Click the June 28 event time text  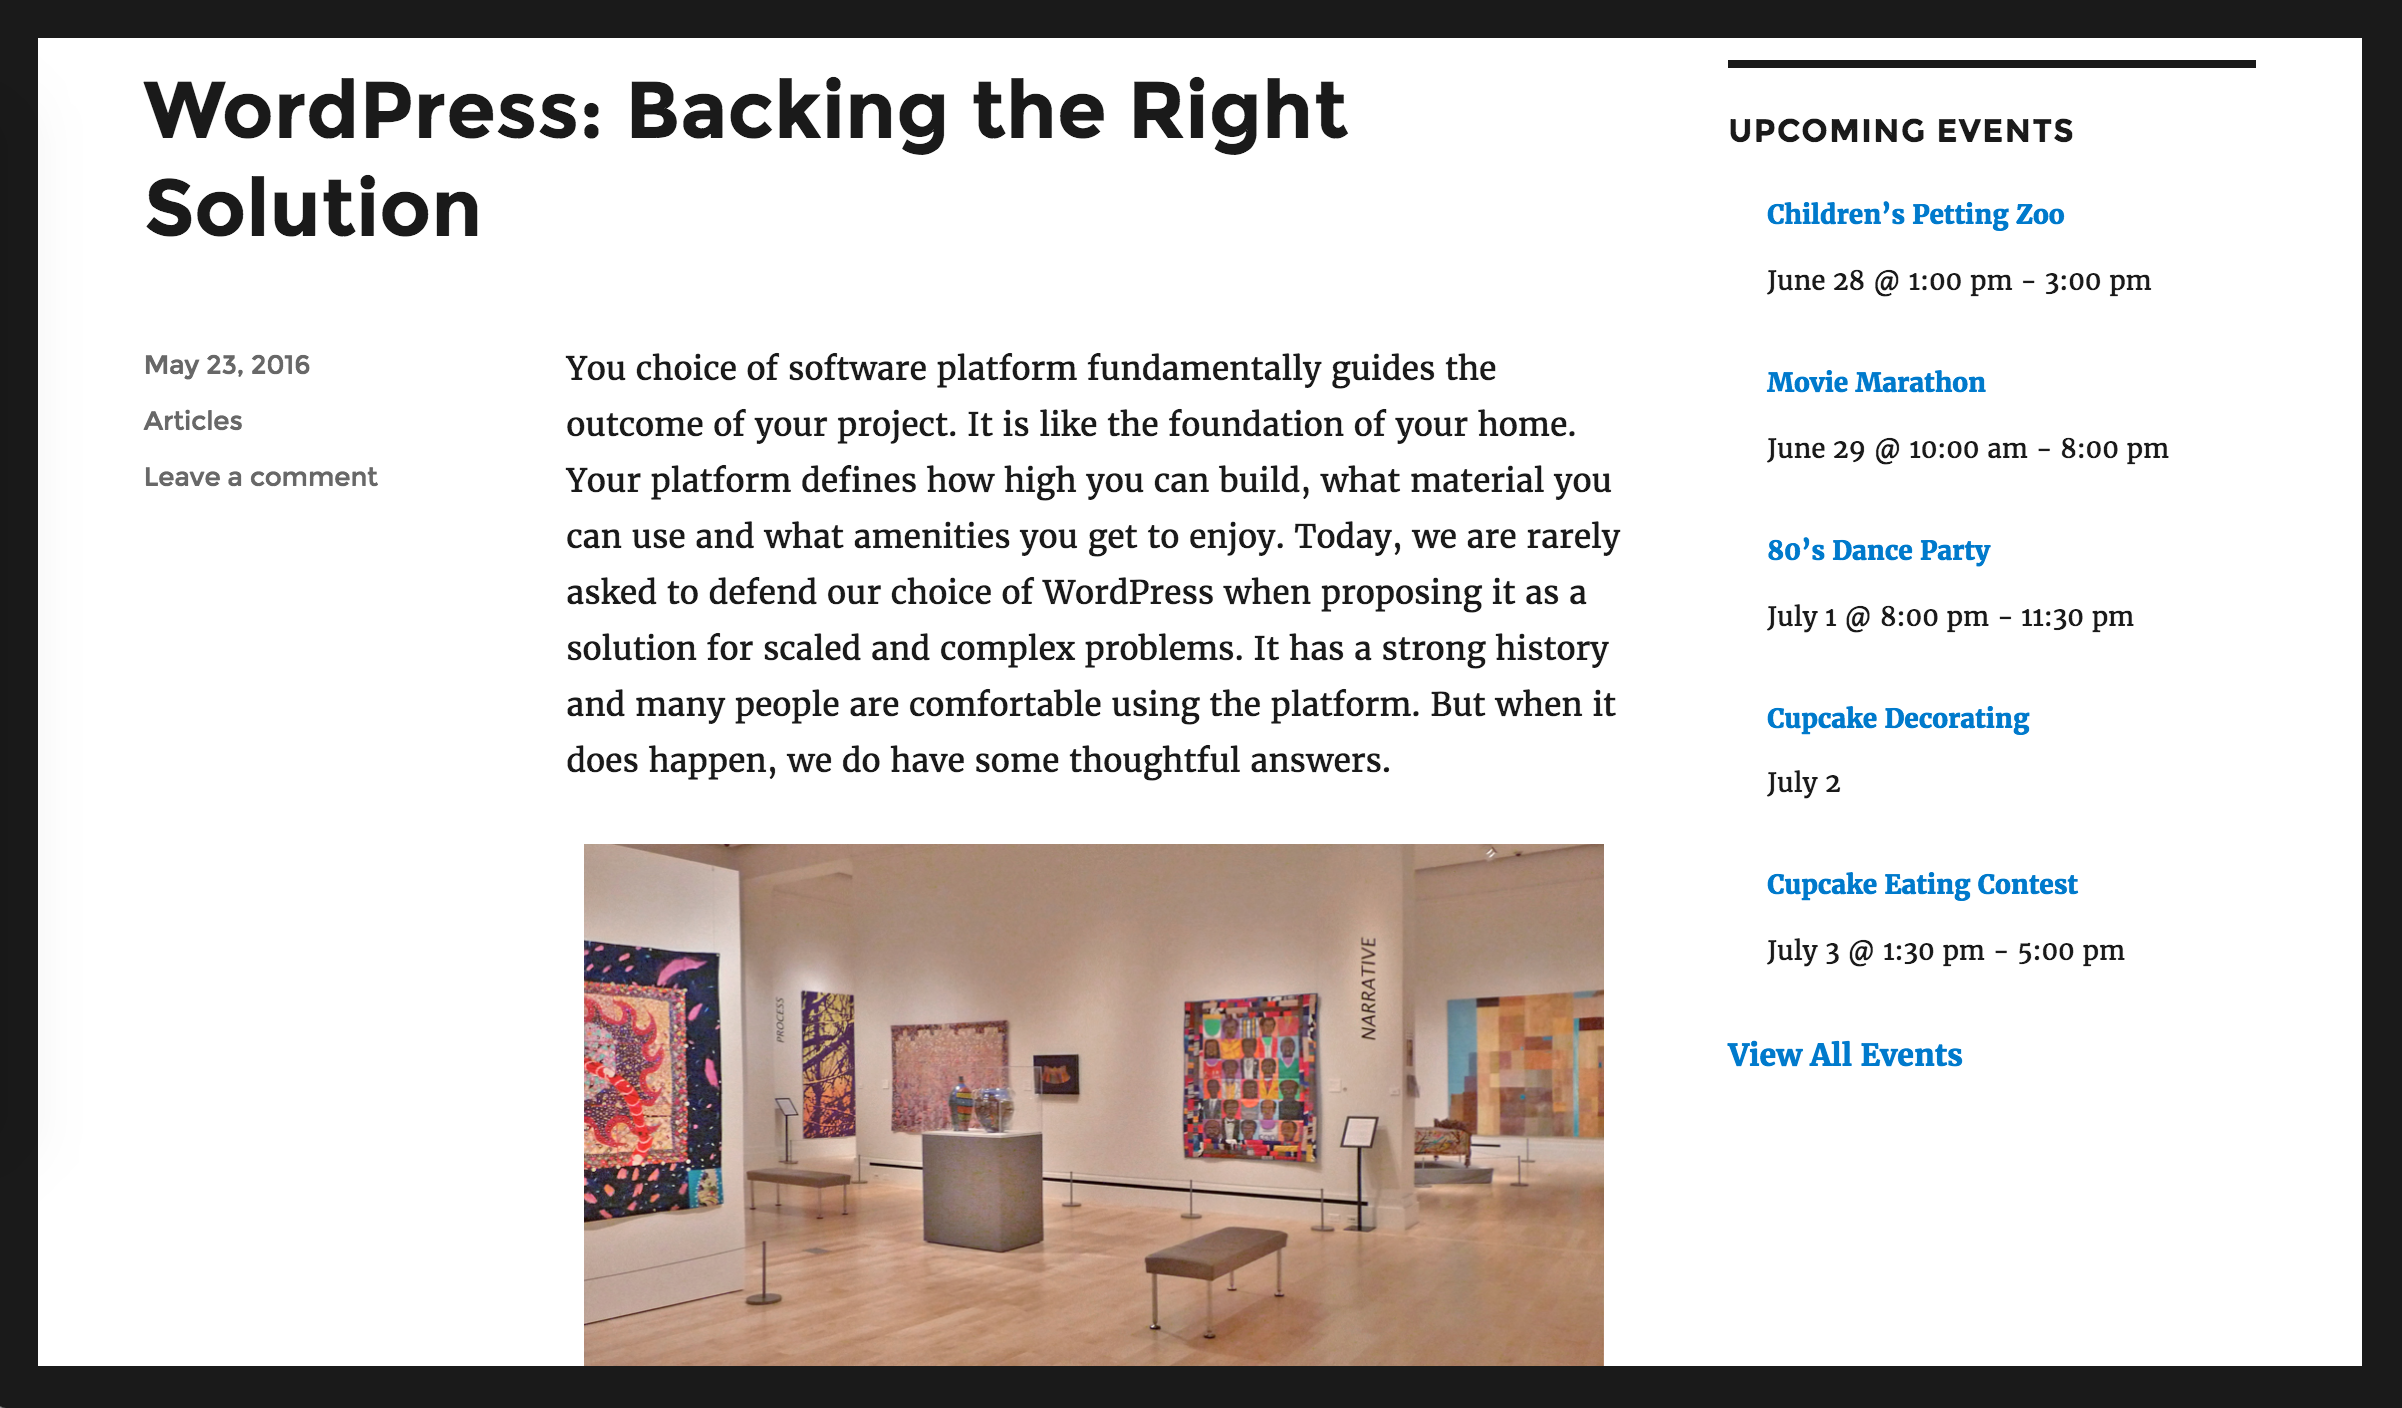click(x=1958, y=281)
